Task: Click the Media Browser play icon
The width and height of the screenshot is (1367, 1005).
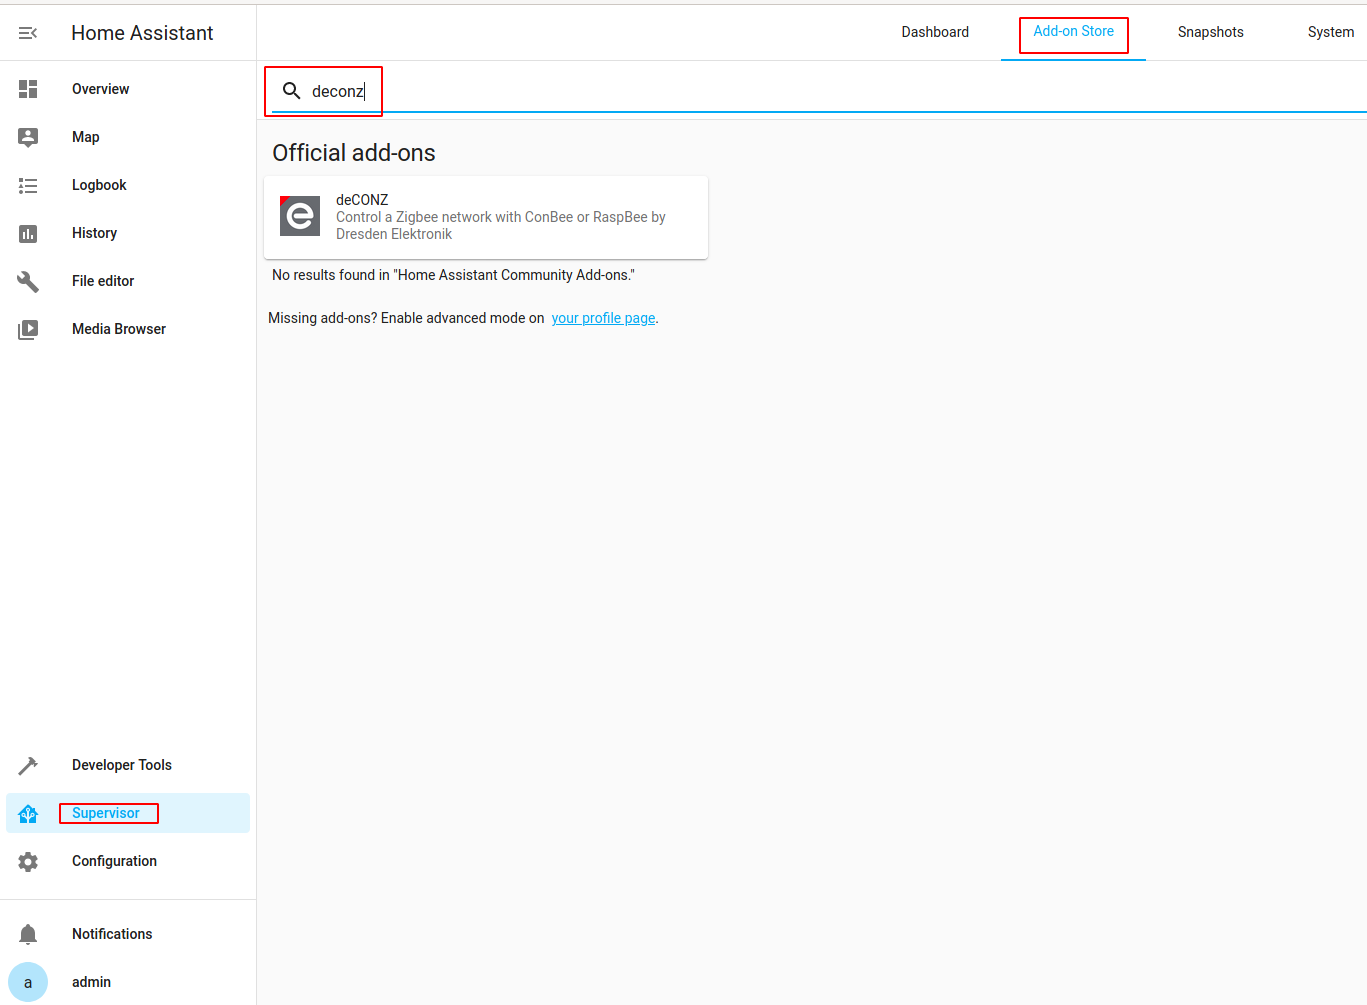Action: pyautogui.click(x=28, y=329)
